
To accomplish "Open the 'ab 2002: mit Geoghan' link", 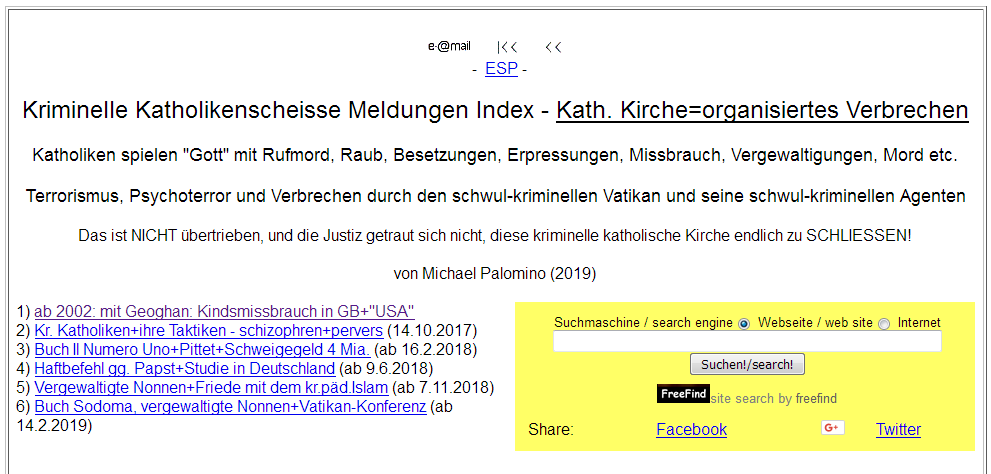I will tap(224, 311).
